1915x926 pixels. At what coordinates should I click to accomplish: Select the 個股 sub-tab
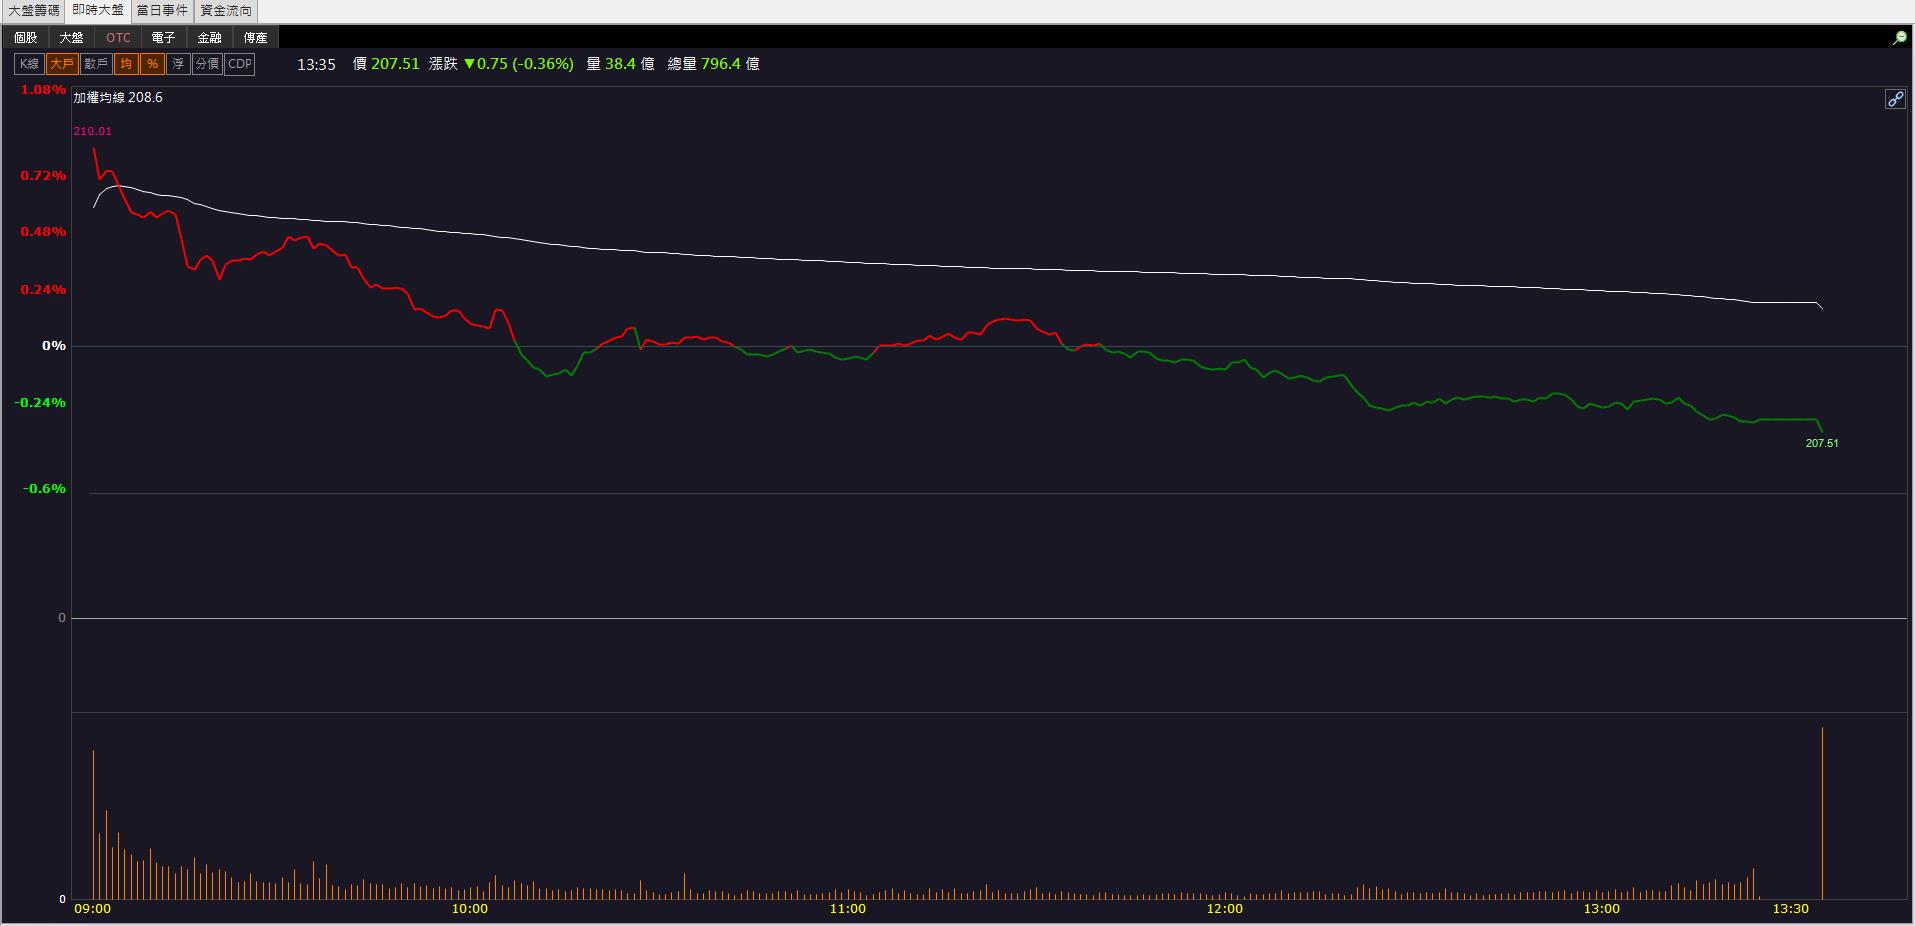pyautogui.click(x=26, y=38)
